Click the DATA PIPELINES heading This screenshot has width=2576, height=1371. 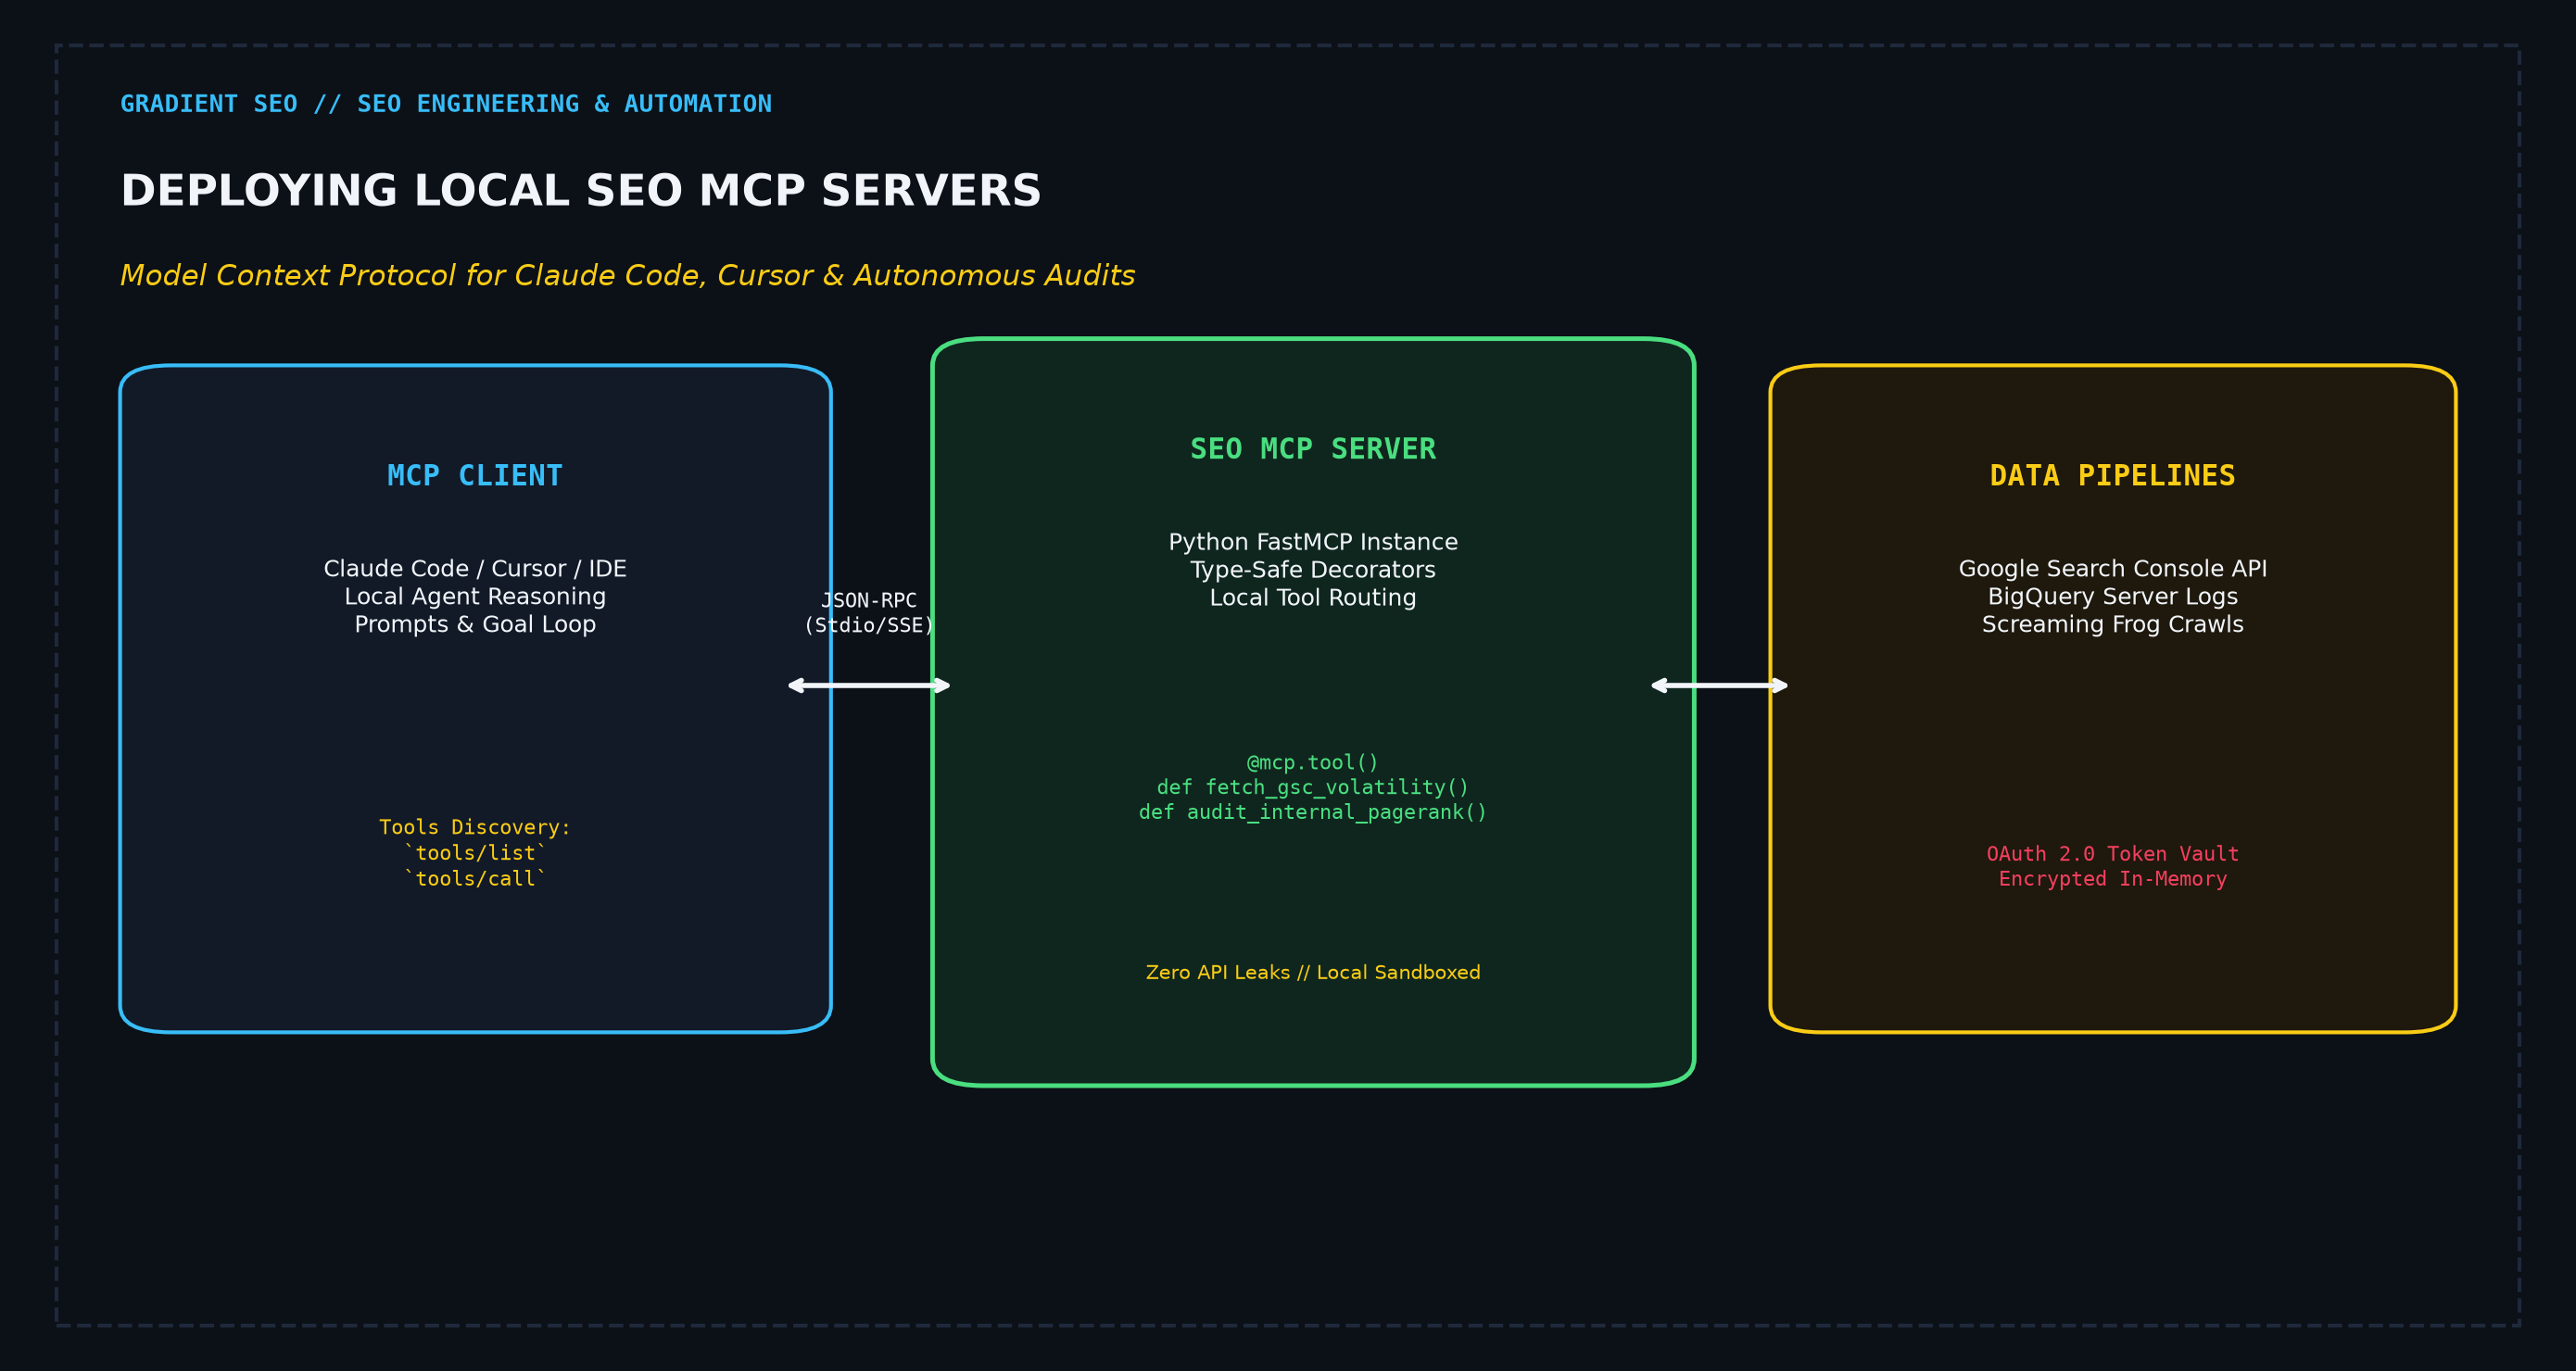2113,476
